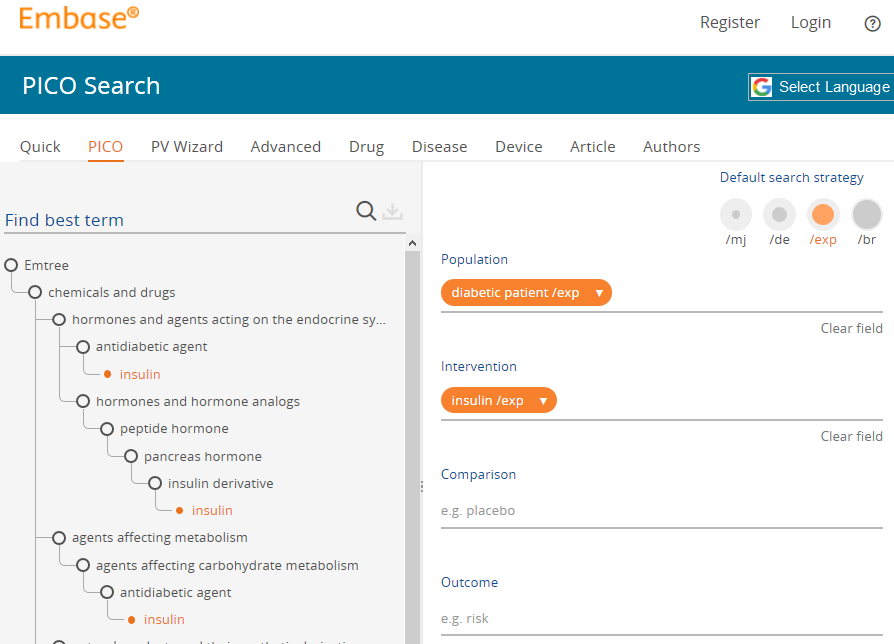The image size is (894, 644).
Task: Click the 'Emtree' root label
Action: coord(46,266)
